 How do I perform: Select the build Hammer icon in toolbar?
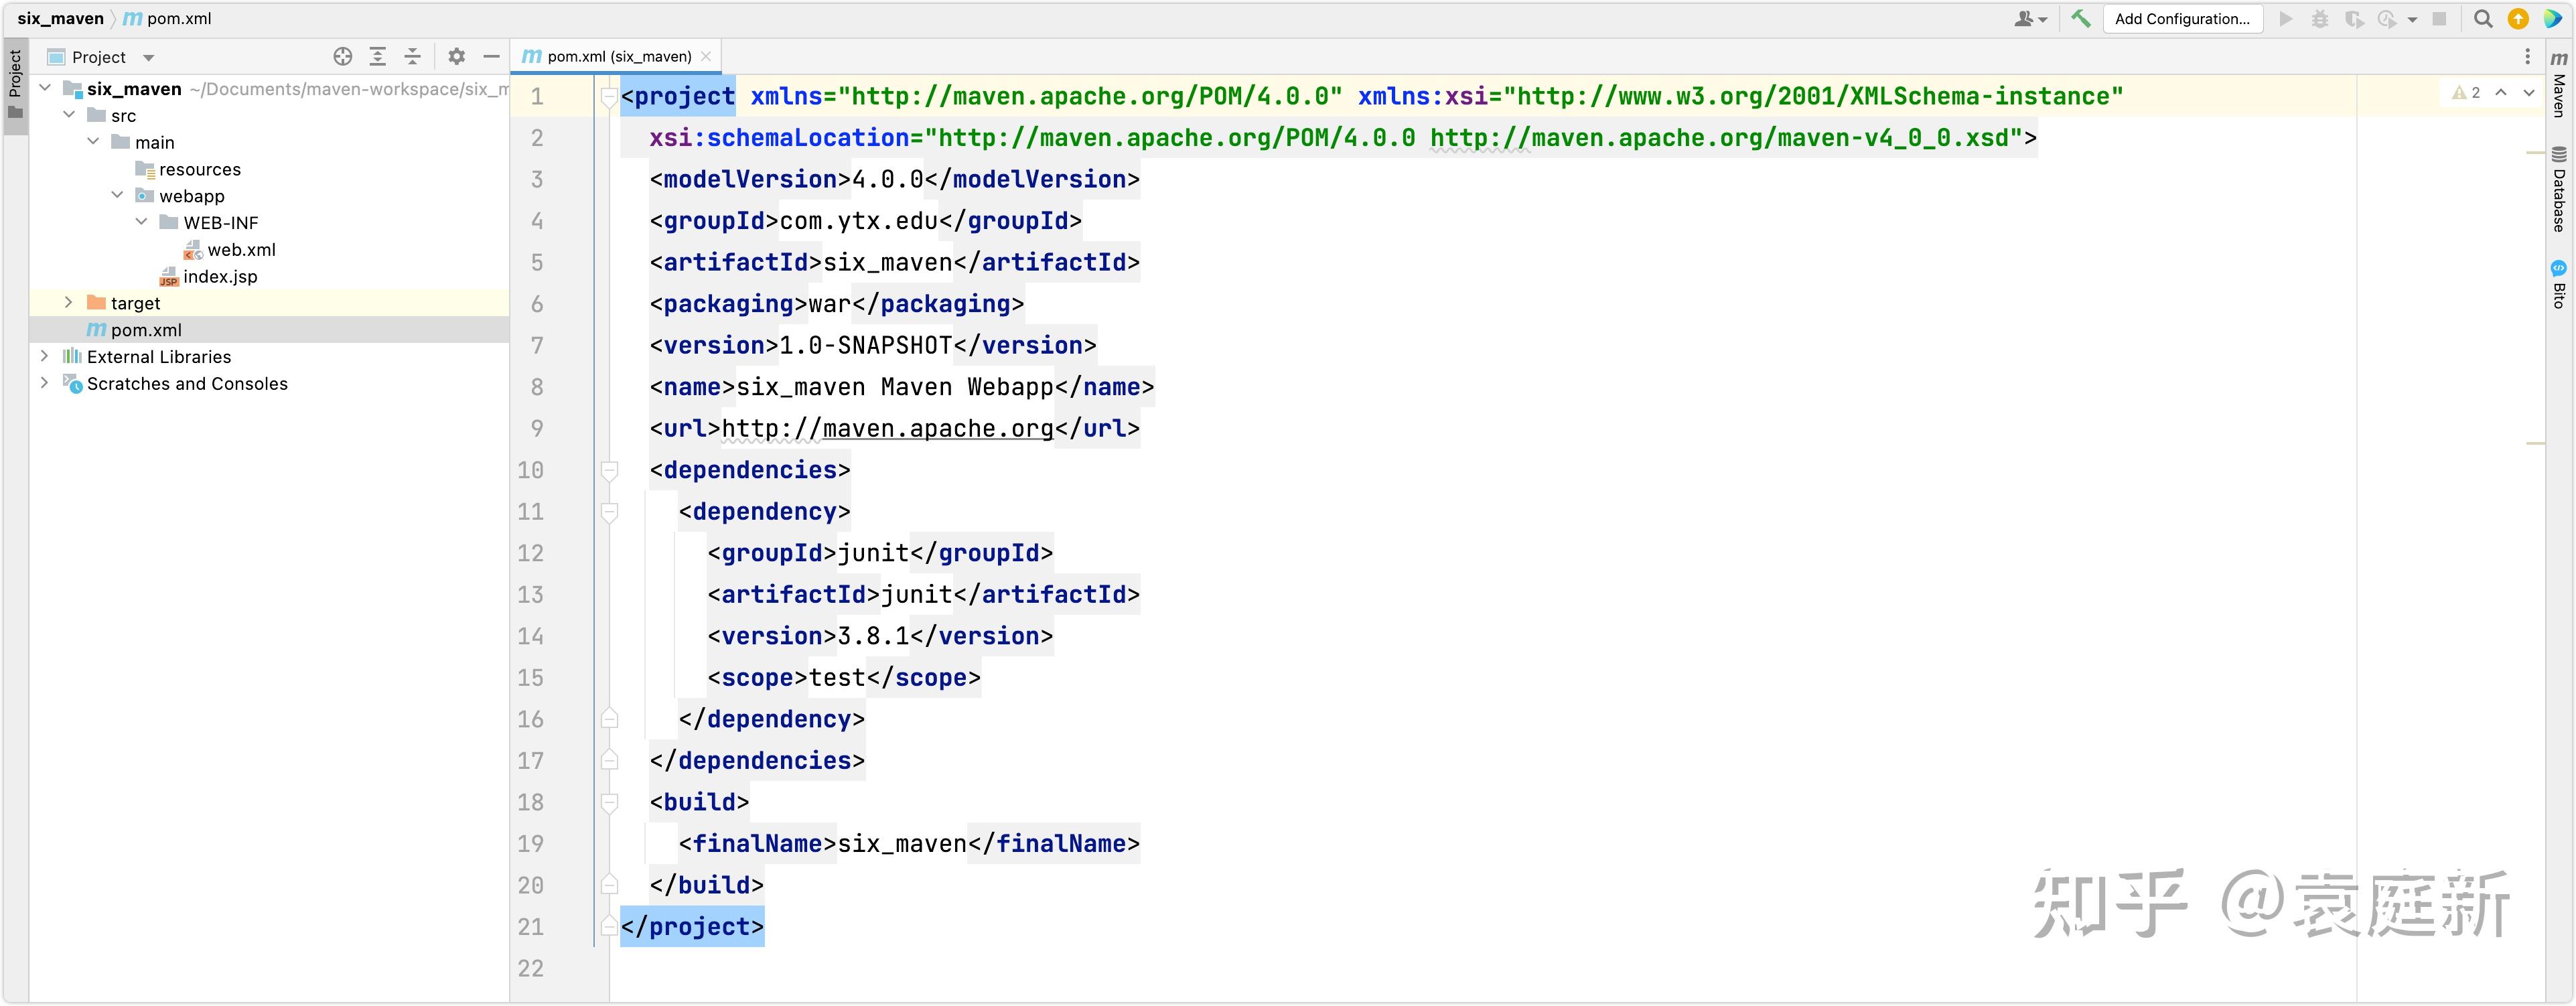click(2082, 18)
